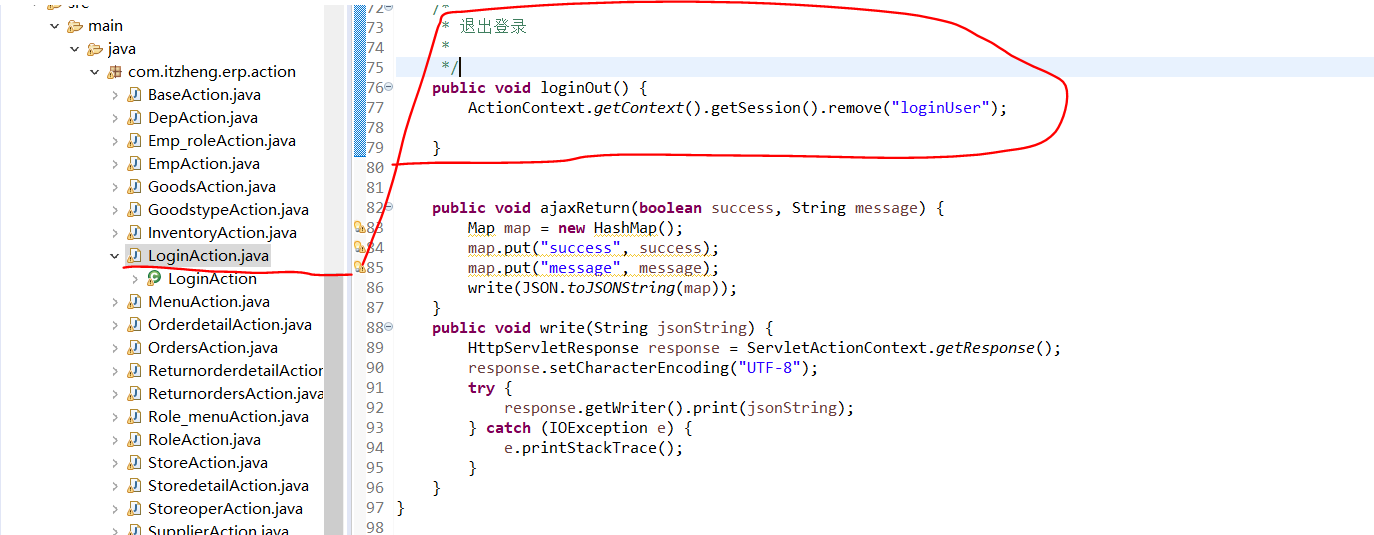The image size is (1374, 535).
Task: Select BaseAction.java in the tree
Action: (204, 95)
